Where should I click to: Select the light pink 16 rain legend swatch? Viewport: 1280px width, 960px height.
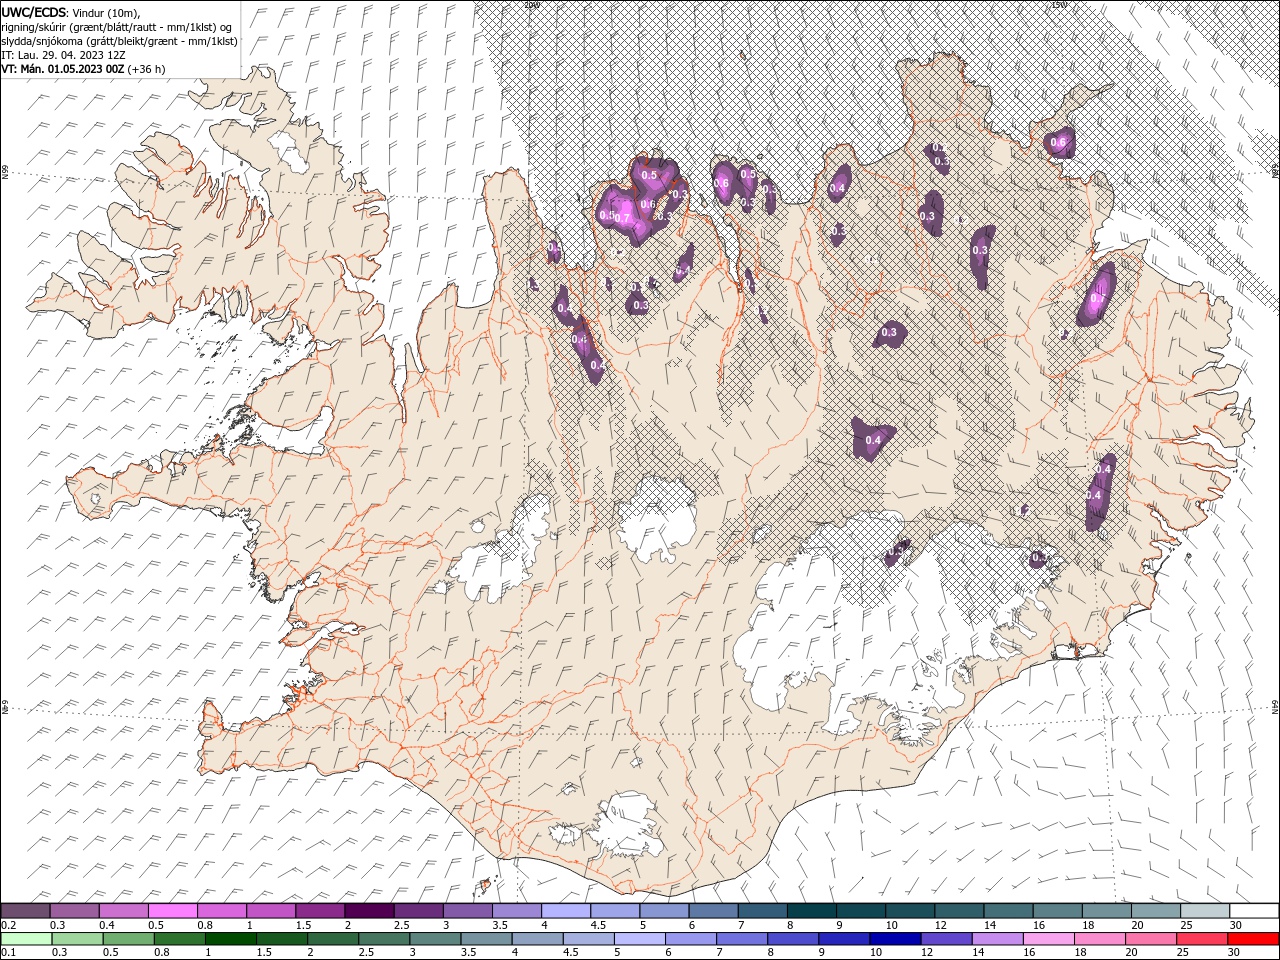coord(1048,938)
